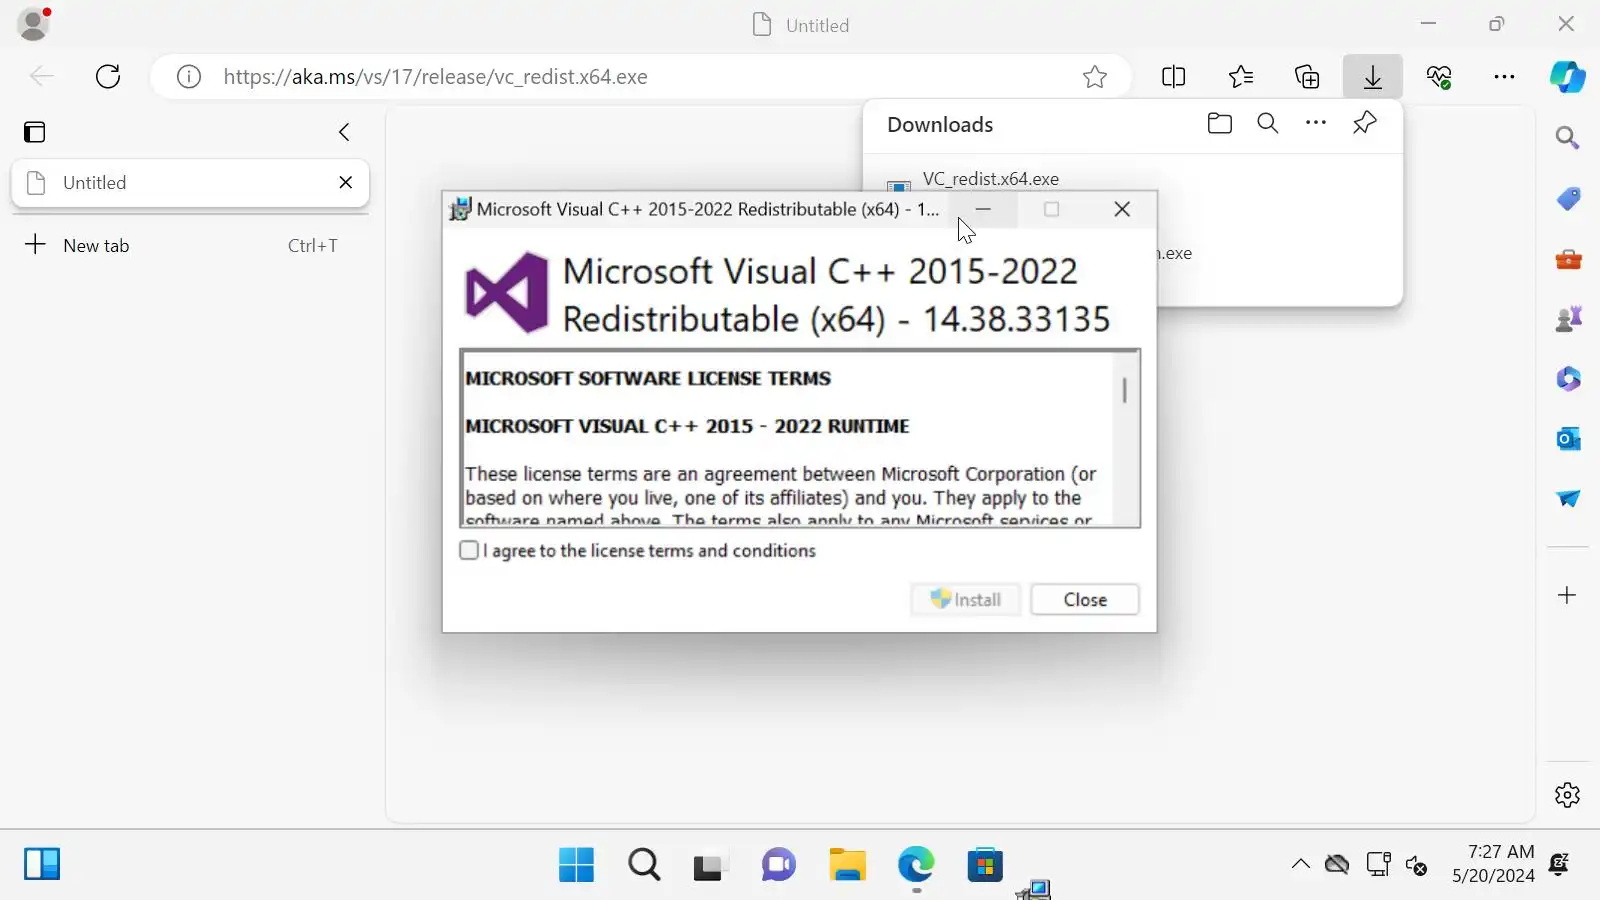Image resolution: width=1600 pixels, height=900 pixels.
Task: Open sidebar Games chess icon
Action: point(1568,319)
